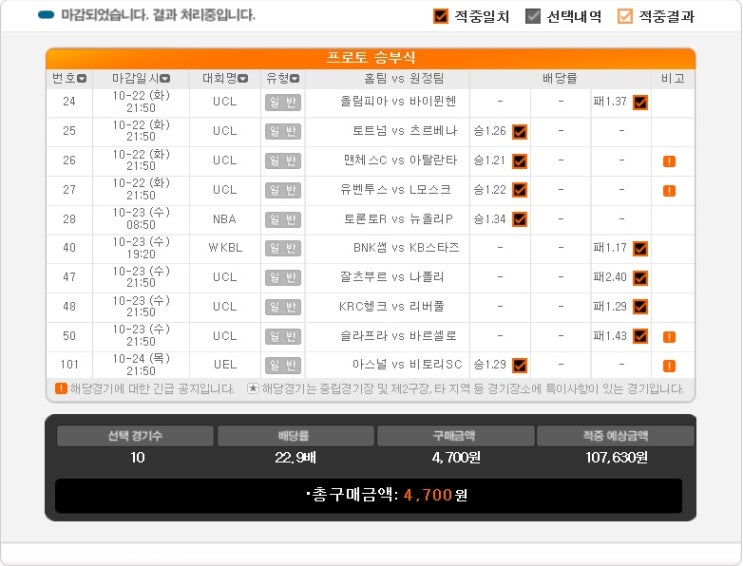Click the 일반 type badge for NBA match 28

(x=283, y=219)
